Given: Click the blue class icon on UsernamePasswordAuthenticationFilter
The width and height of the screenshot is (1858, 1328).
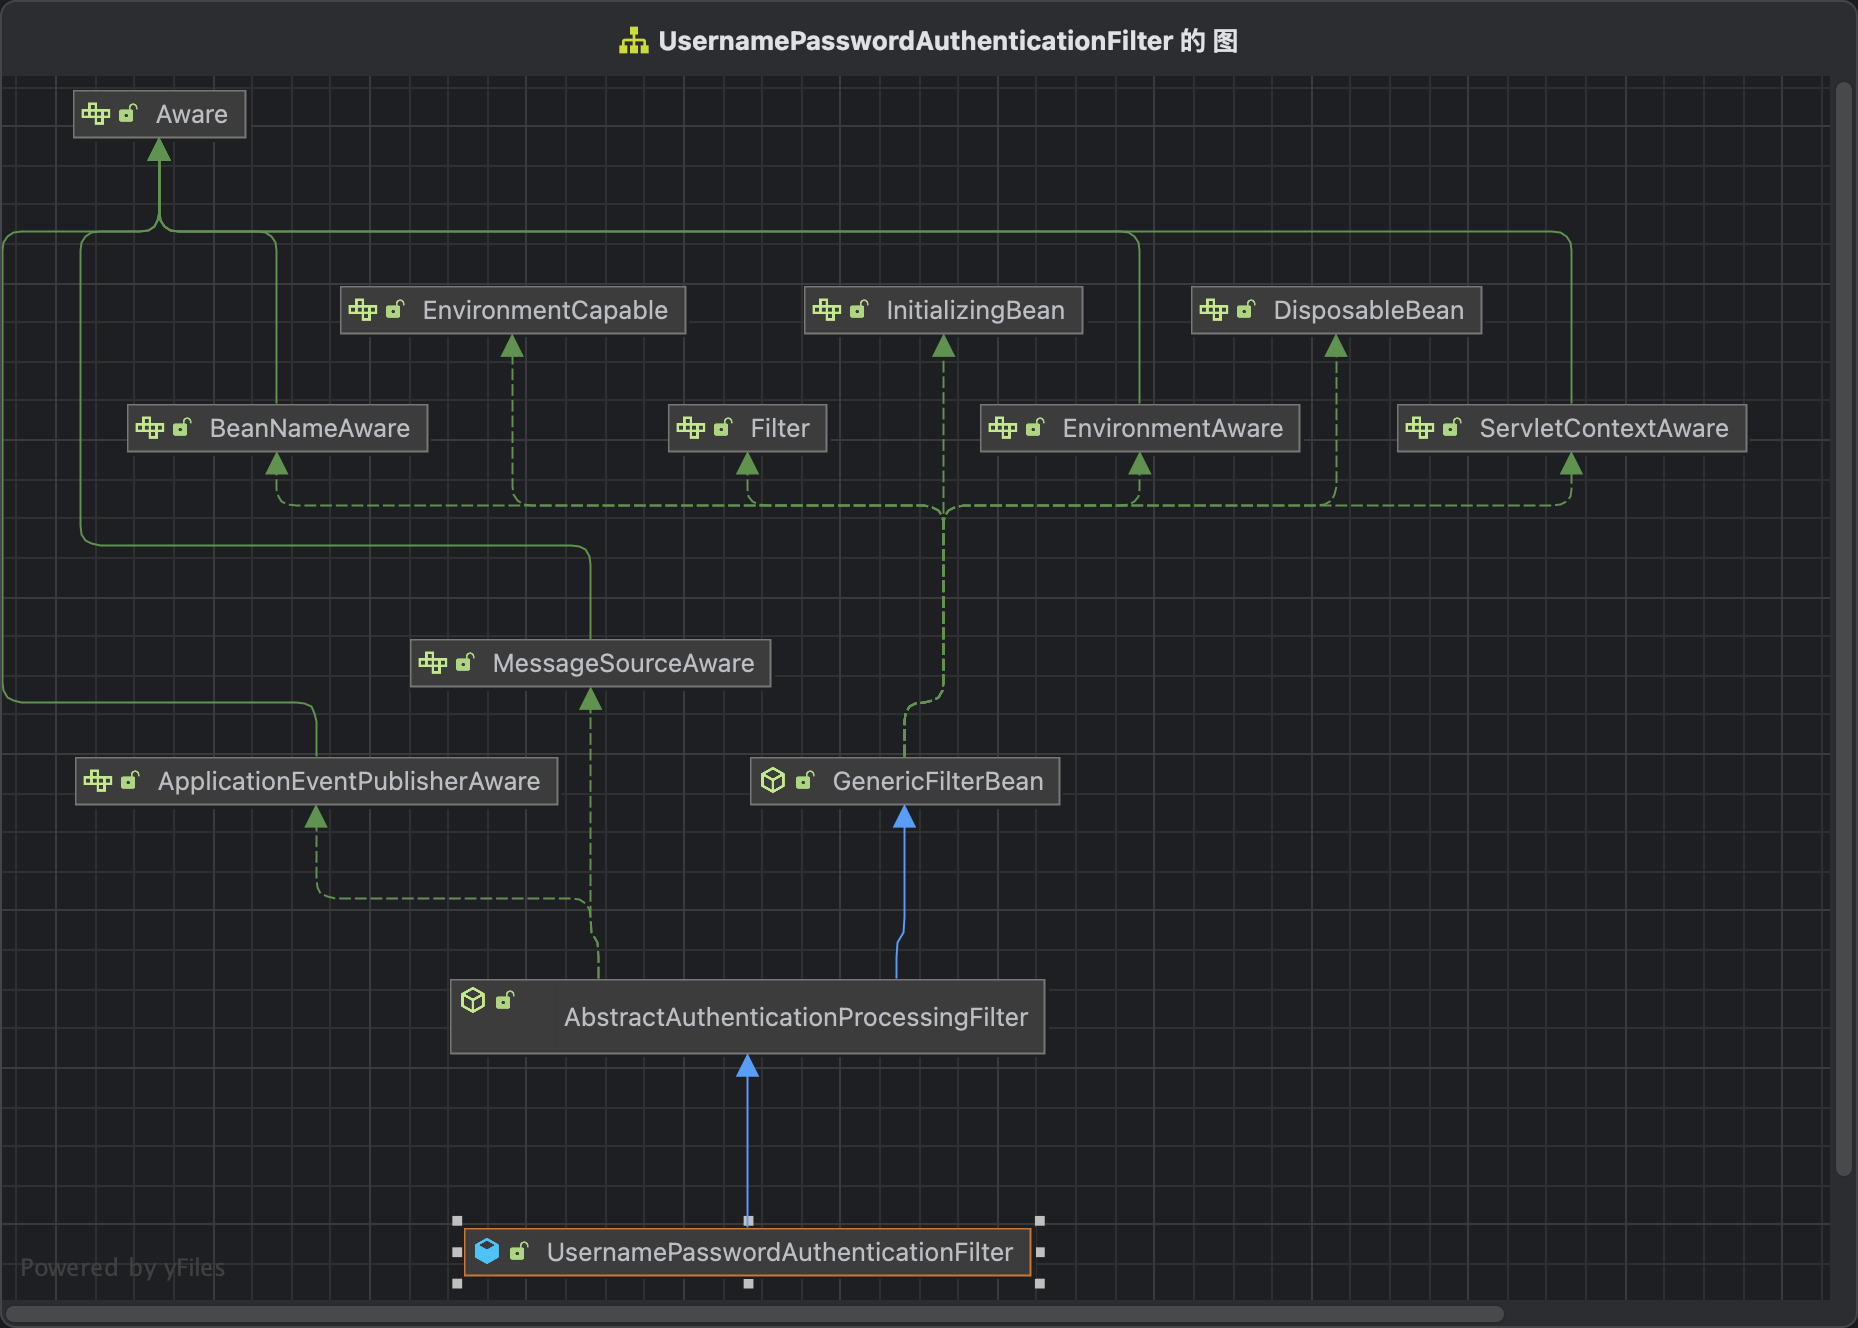Looking at the screenshot, I should [x=487, y=1252].
